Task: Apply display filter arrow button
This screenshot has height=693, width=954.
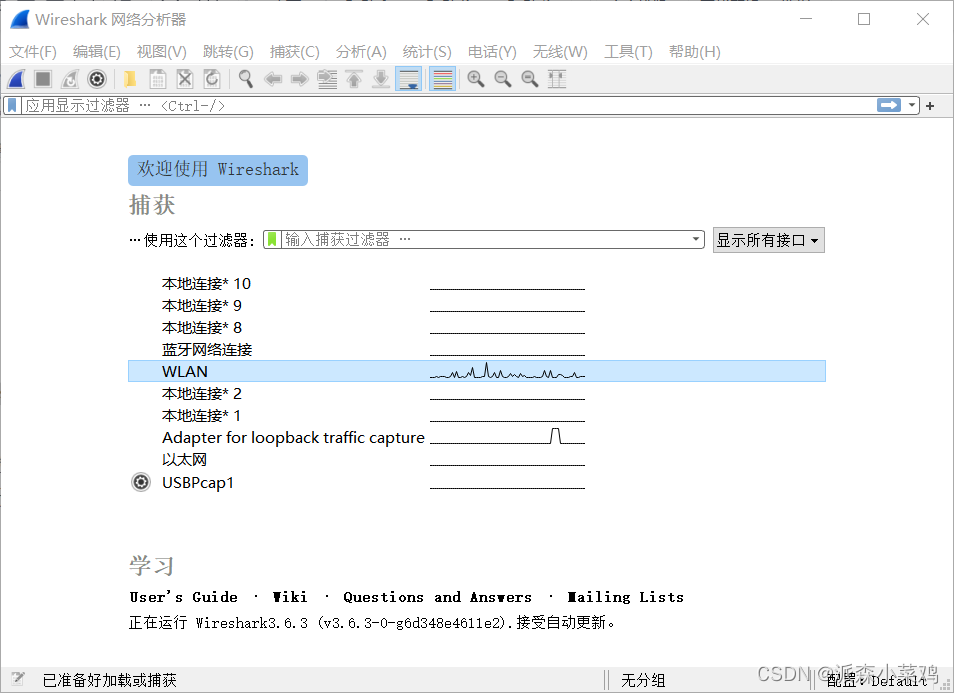Action: (x=889, y=105)
